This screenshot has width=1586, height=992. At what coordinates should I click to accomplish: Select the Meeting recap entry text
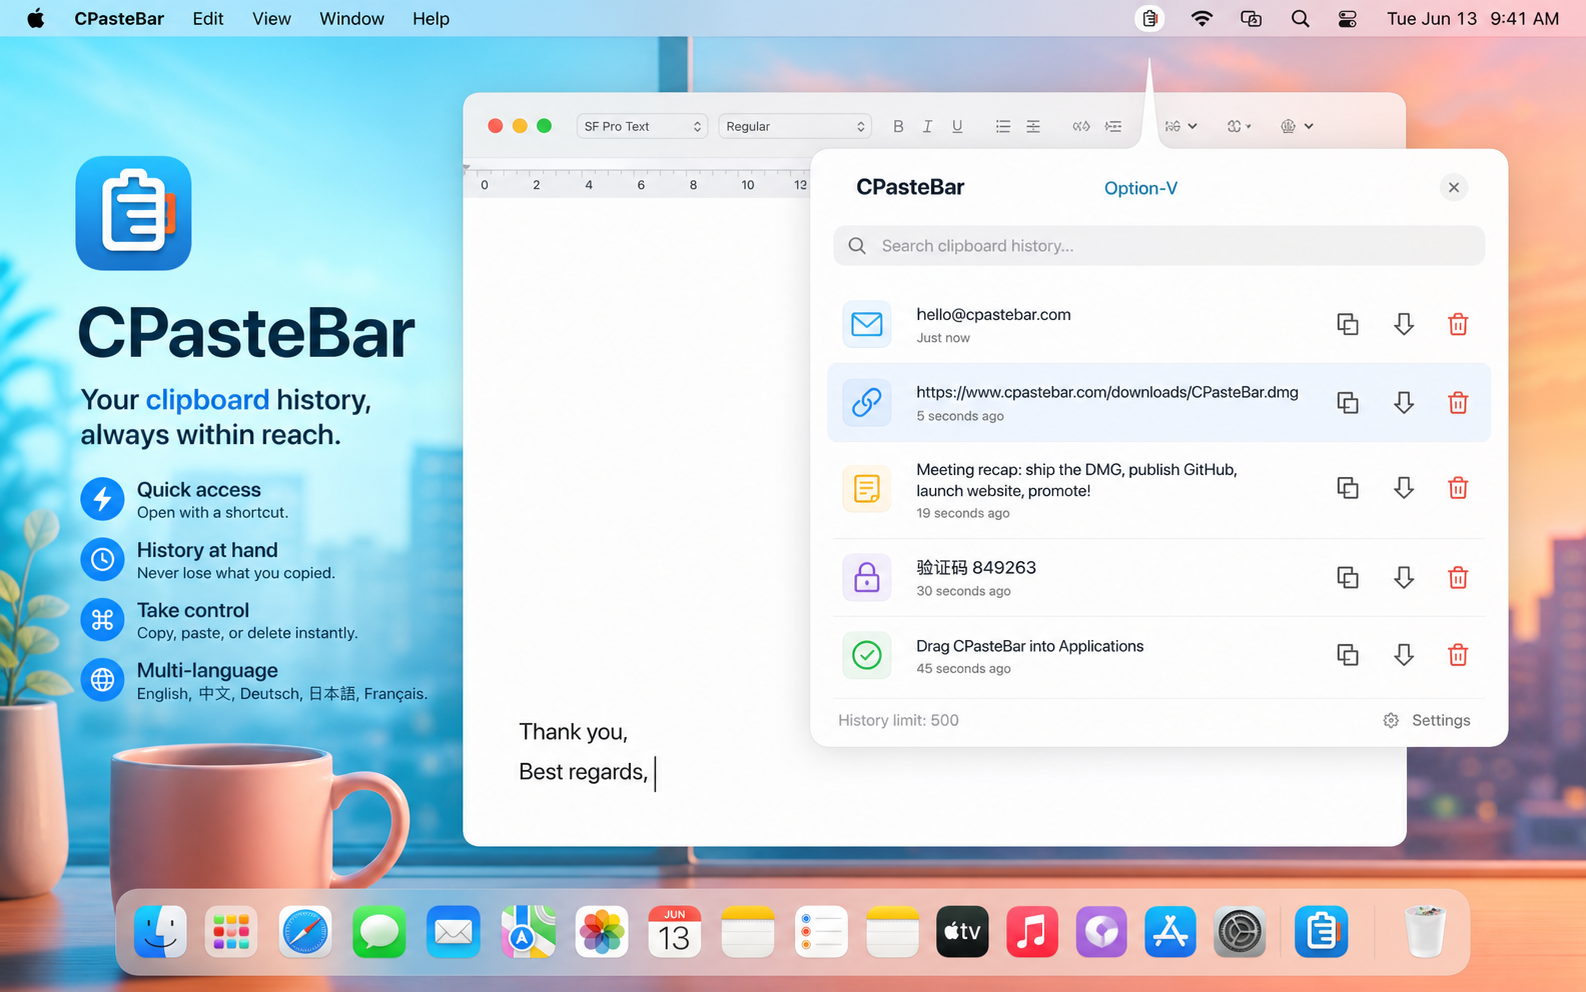pyautogui.click(x=1077, y=480)
